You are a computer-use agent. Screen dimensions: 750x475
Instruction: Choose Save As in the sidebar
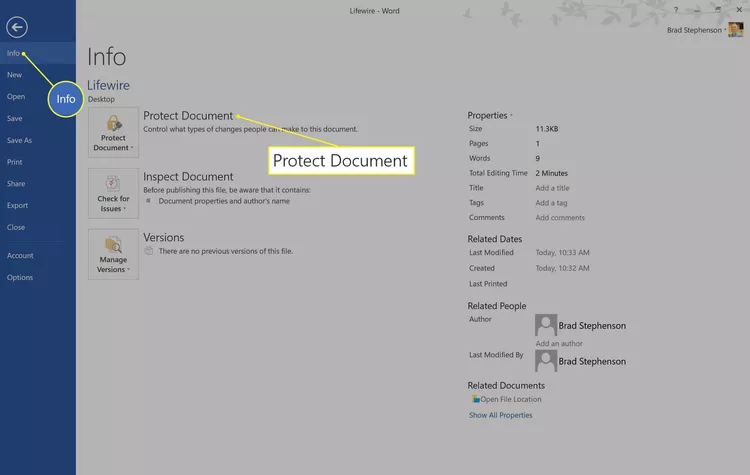tap(38, 140)
